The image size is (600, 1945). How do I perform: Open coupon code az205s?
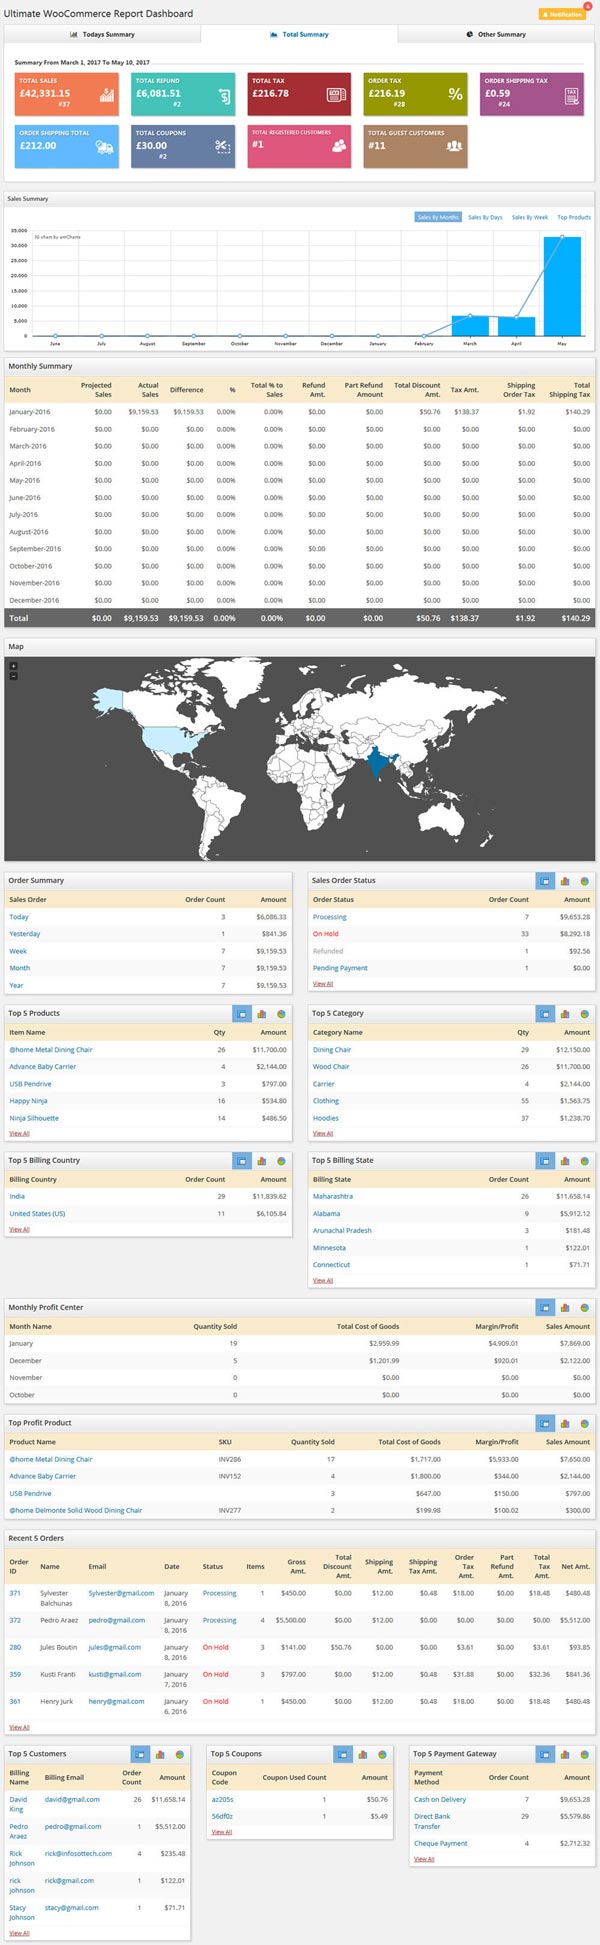[222, 1800]
